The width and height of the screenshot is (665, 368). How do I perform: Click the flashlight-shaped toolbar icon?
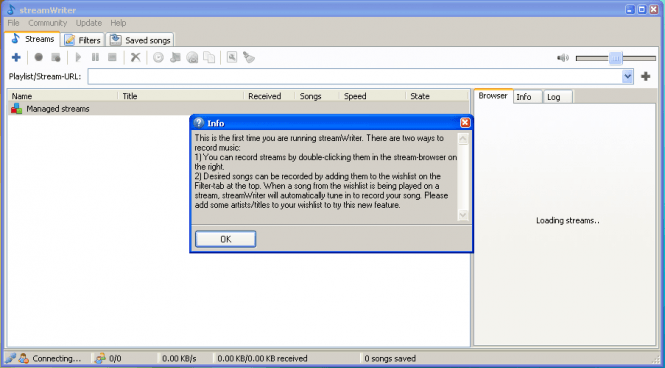[249, 57]
